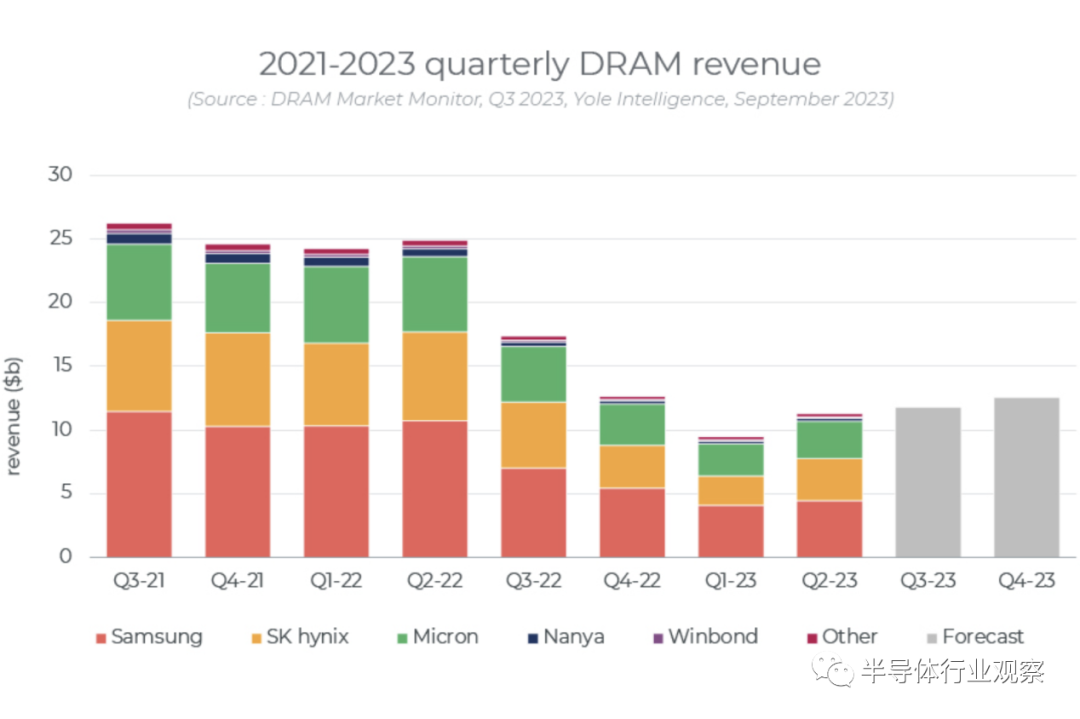This screenshot has height=719, width=1080.
Task: Click the gray Forecast legend swatch
Action: coord(931,638)
